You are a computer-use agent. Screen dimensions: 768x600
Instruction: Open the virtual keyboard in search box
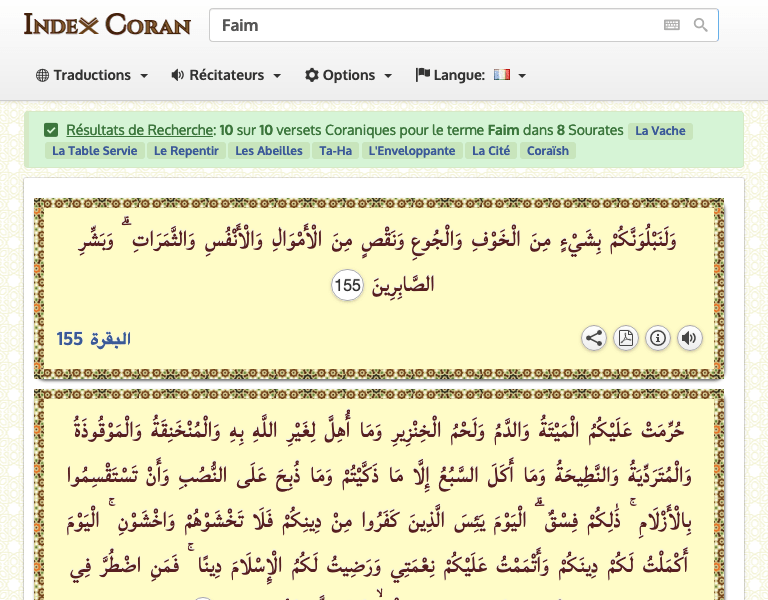pos(672,26)
